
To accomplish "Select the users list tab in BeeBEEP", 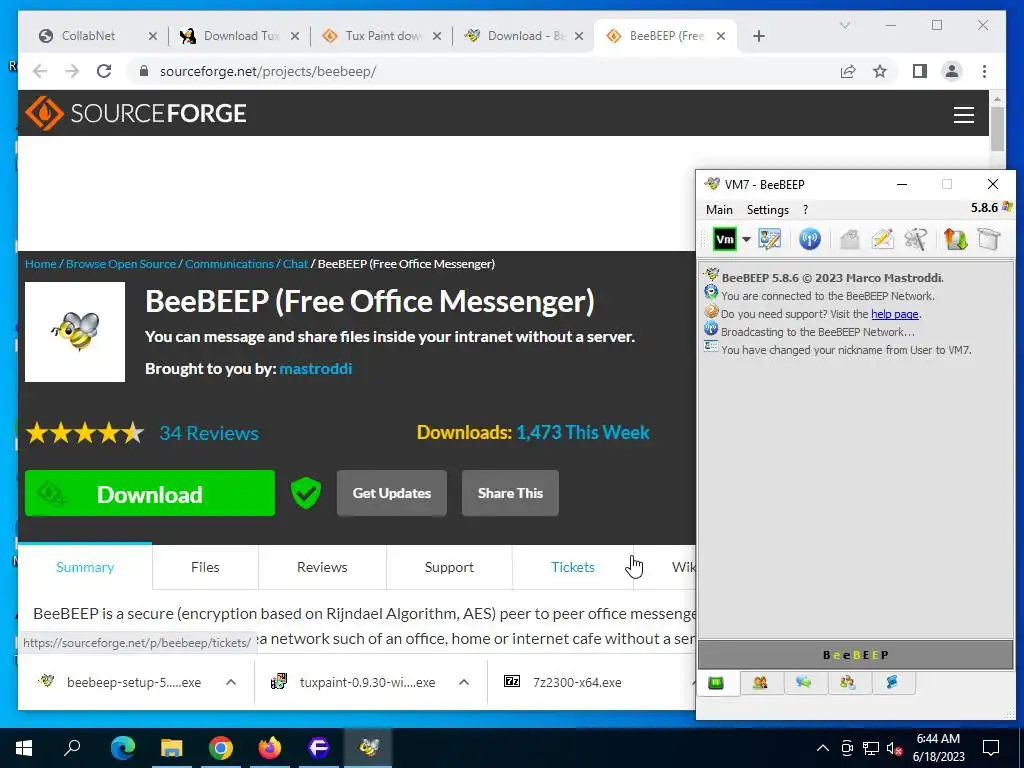I will coord(760,683).
